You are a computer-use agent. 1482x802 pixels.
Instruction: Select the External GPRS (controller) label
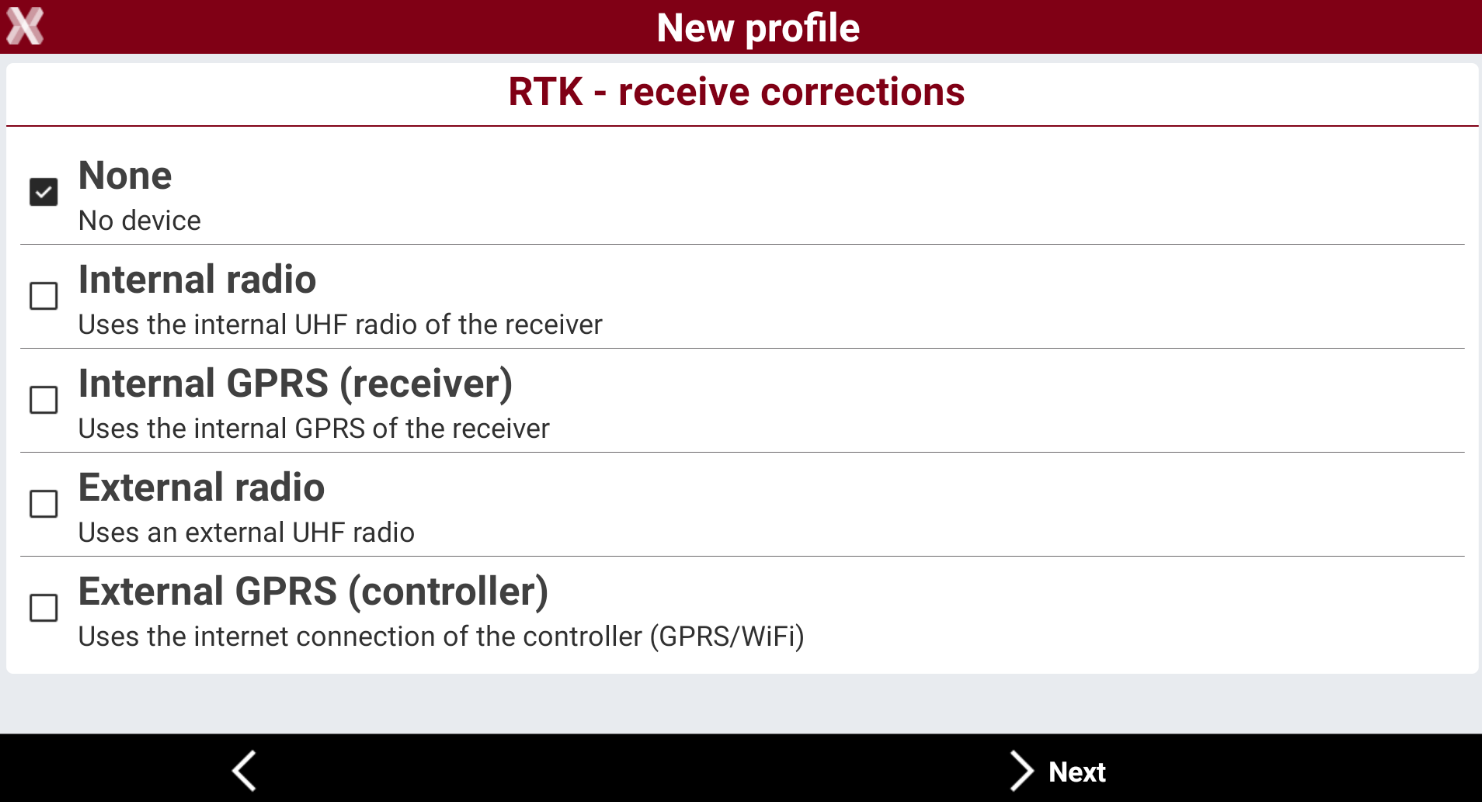point(313,592)
